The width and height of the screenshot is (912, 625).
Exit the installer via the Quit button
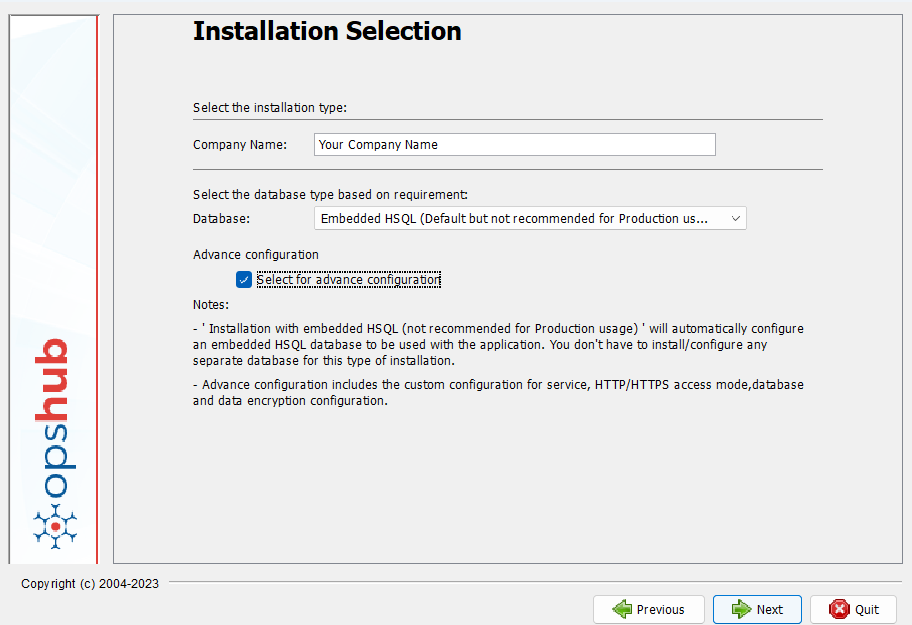point(853,609)
